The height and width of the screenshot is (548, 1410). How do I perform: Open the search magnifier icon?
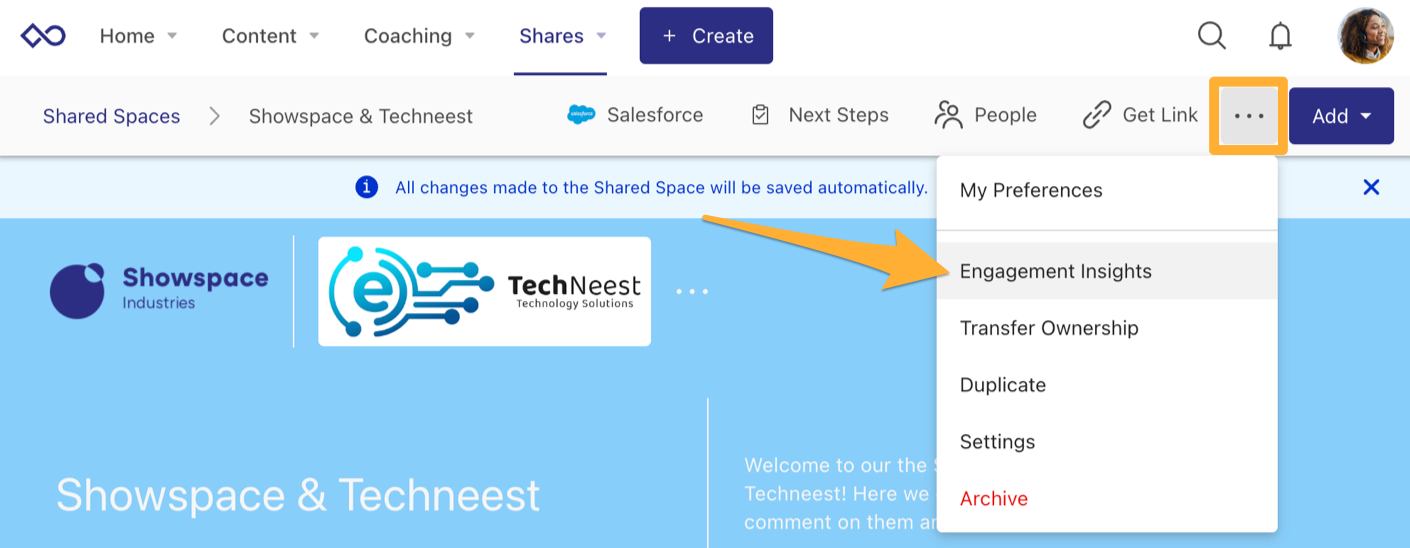tap(1211, 36)
